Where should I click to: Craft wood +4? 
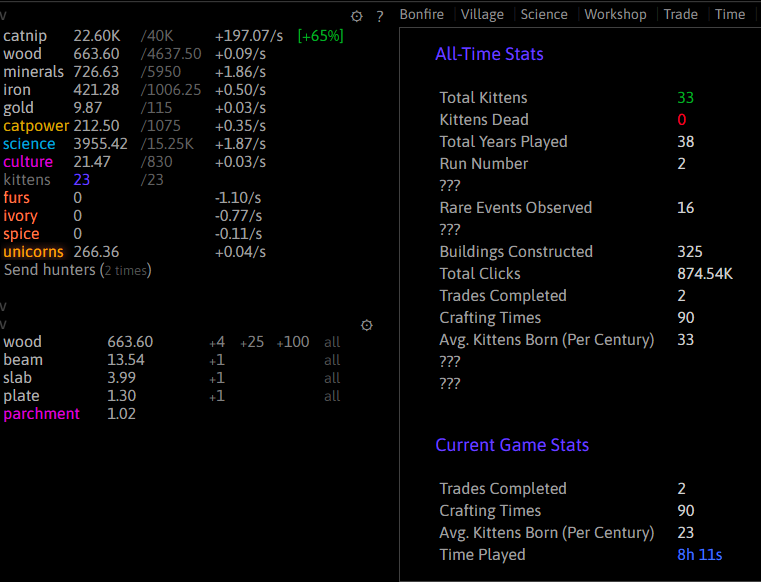[217, 342]
